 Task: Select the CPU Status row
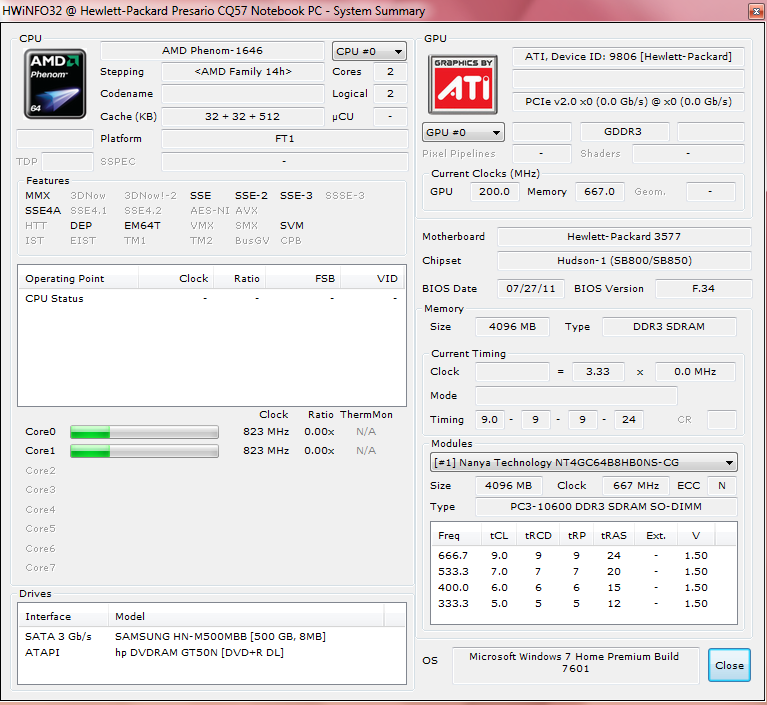pyautogui.click(x=212, y=298)
